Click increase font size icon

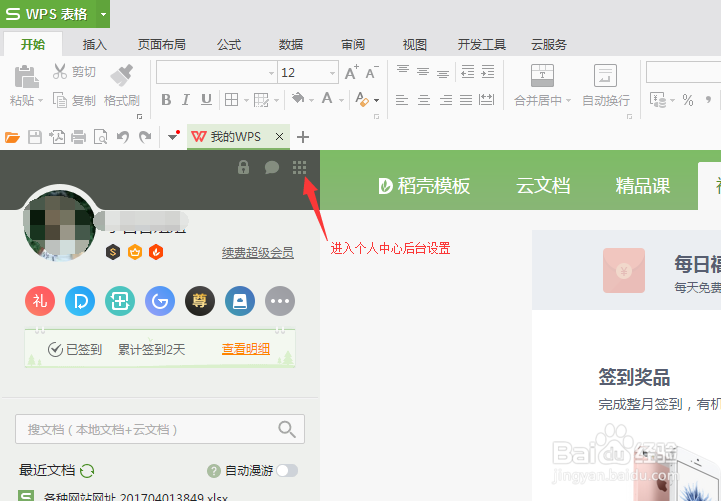352,72
